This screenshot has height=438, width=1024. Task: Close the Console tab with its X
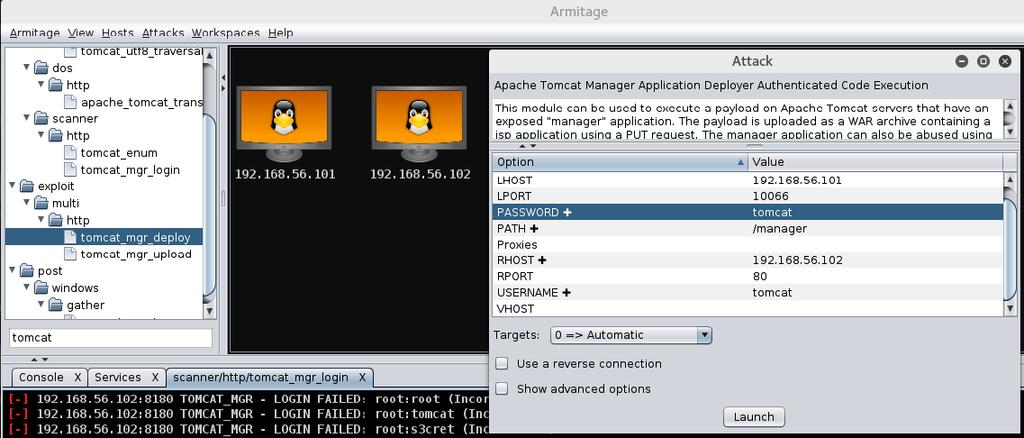[77, 377]
